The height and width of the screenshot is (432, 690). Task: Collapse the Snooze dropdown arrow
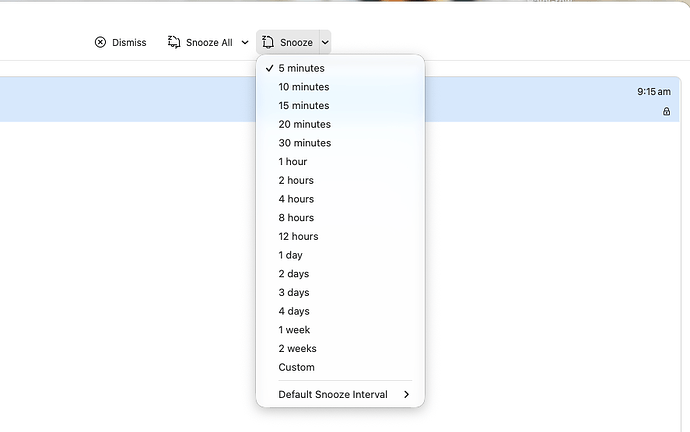point(325,42)
